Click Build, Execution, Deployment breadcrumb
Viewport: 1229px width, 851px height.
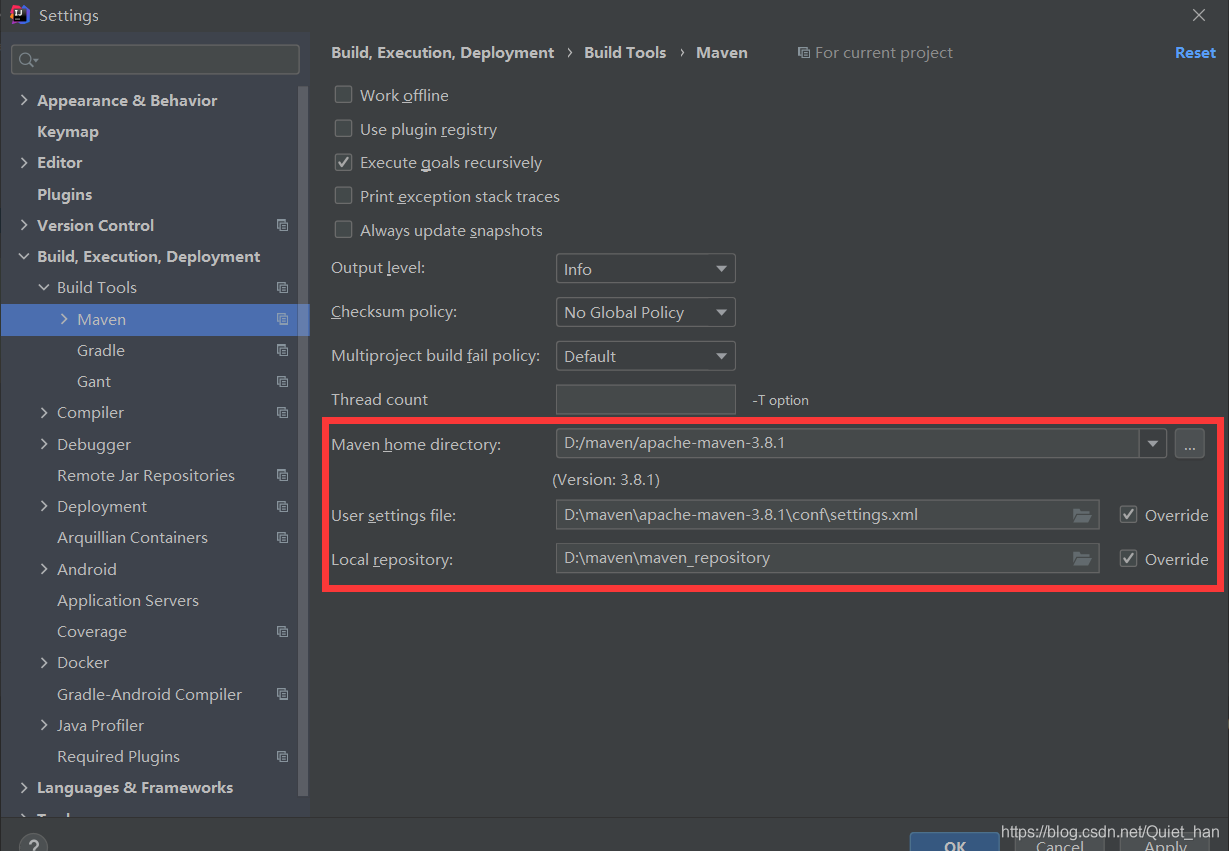click(443, 53)
